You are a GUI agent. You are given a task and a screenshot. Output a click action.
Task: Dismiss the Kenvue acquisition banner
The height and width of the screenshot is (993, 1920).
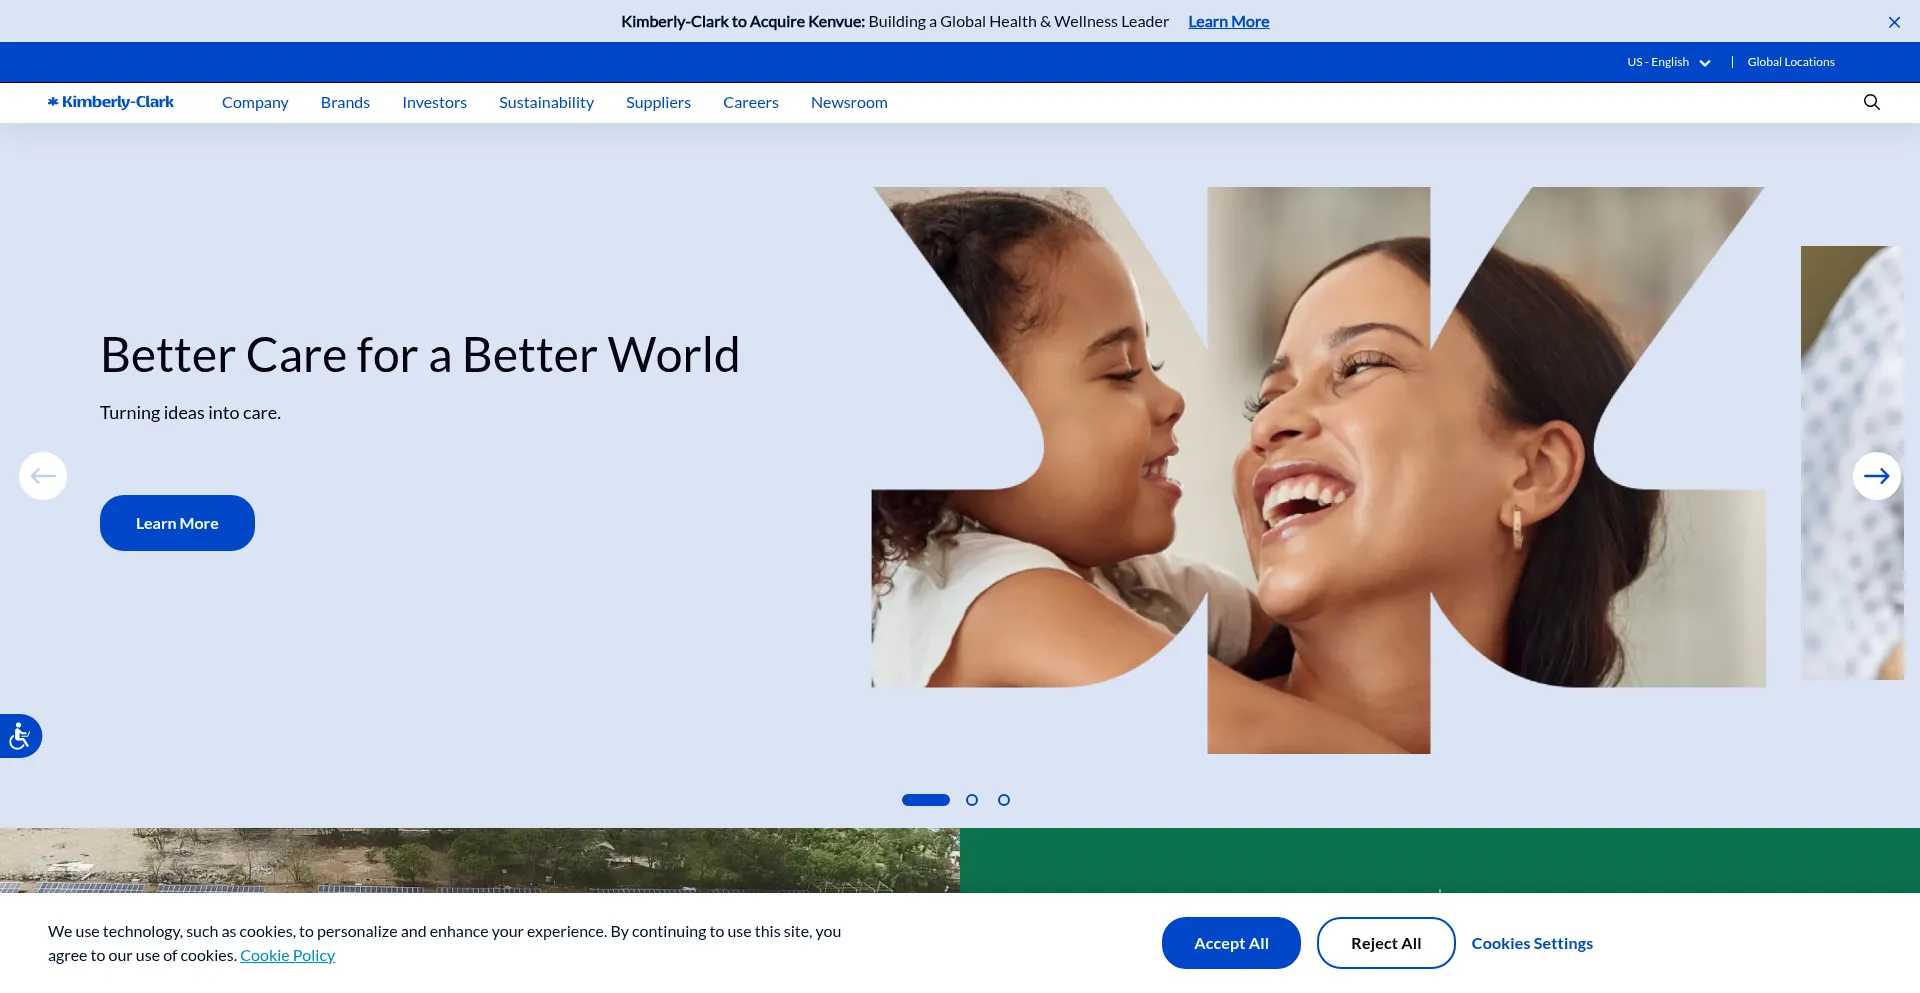coord(1894,21)
